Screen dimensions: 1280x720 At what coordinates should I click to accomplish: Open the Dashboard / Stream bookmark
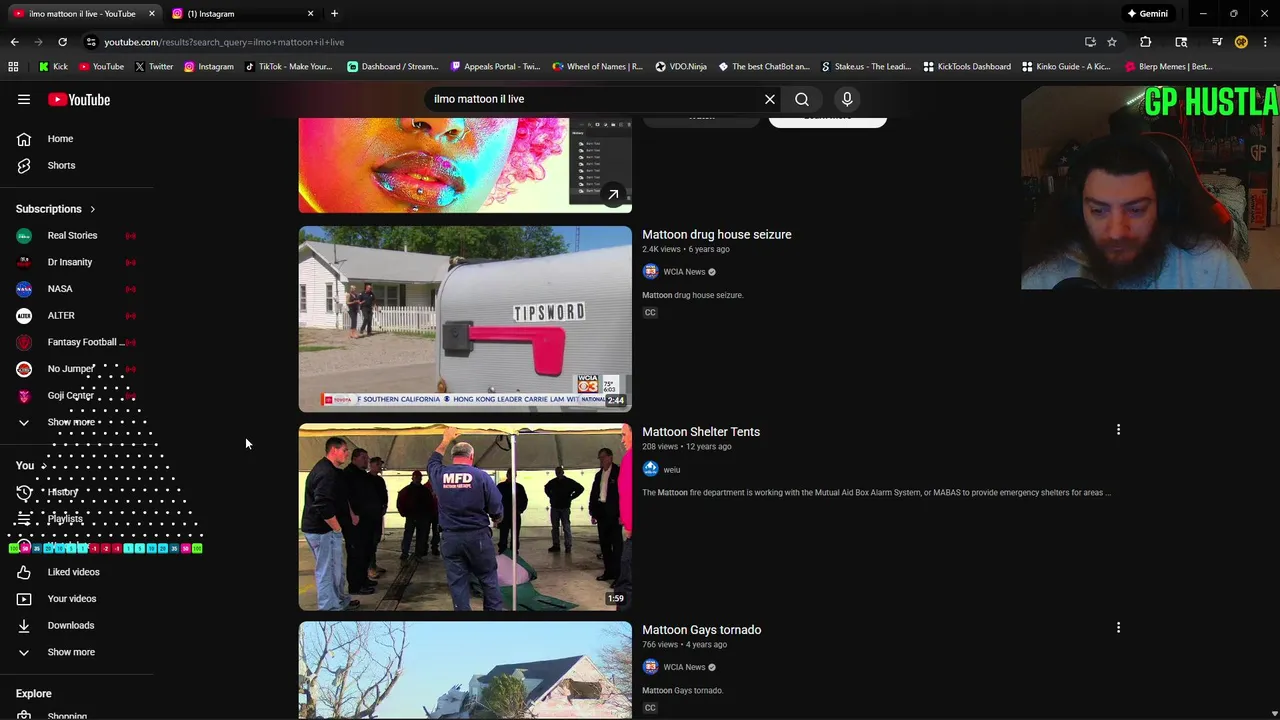tap(393, 67)
